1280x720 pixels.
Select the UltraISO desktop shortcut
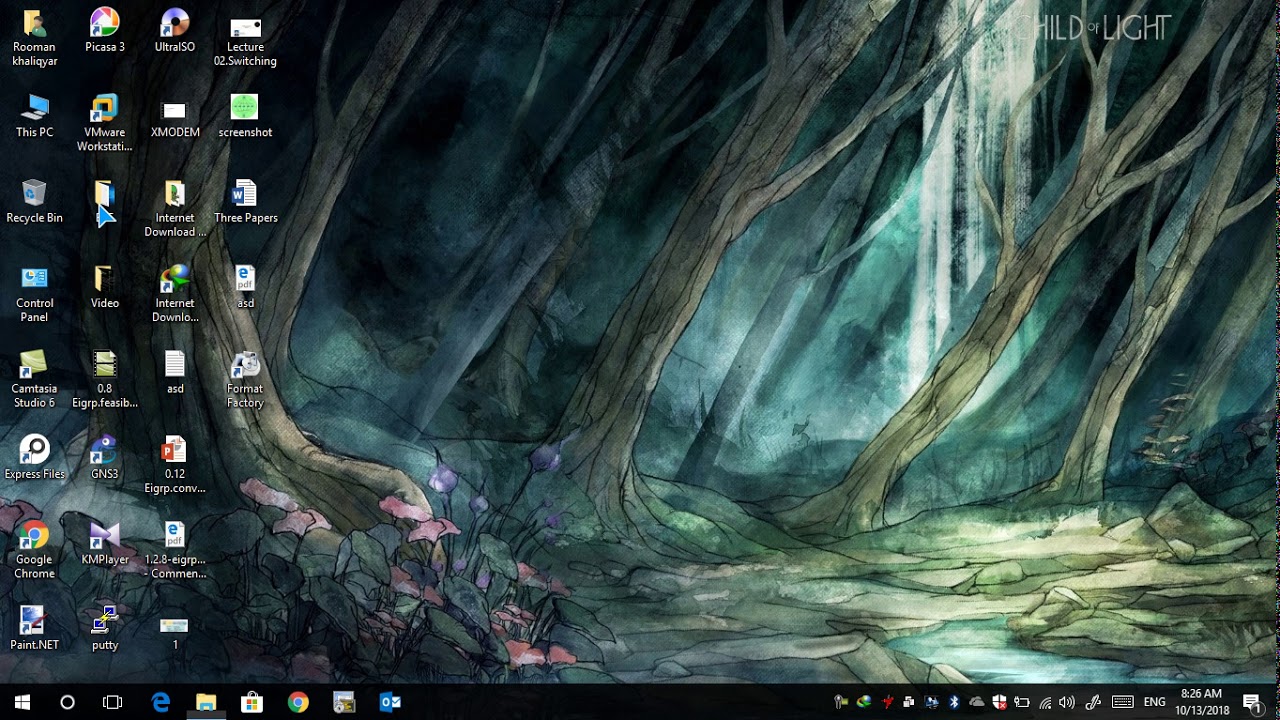pos(175,30)
